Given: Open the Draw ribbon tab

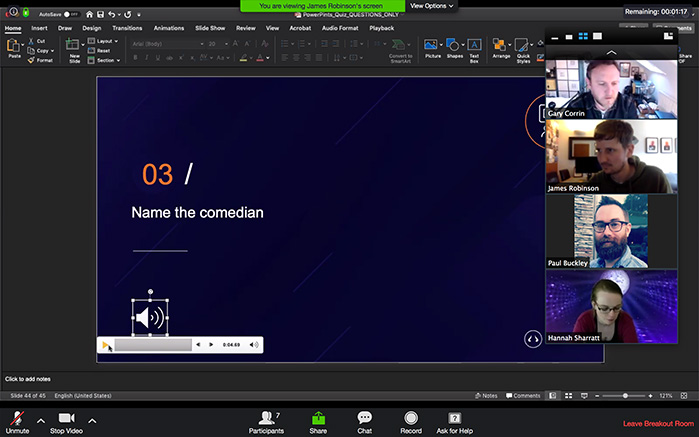Looking at the screenshot, I should [65, 28].
